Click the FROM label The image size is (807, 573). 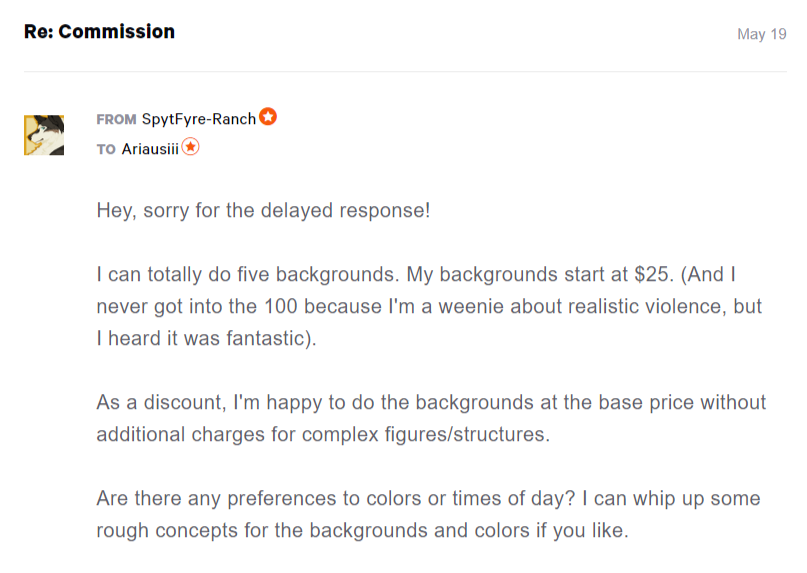(x=116, y=119)
